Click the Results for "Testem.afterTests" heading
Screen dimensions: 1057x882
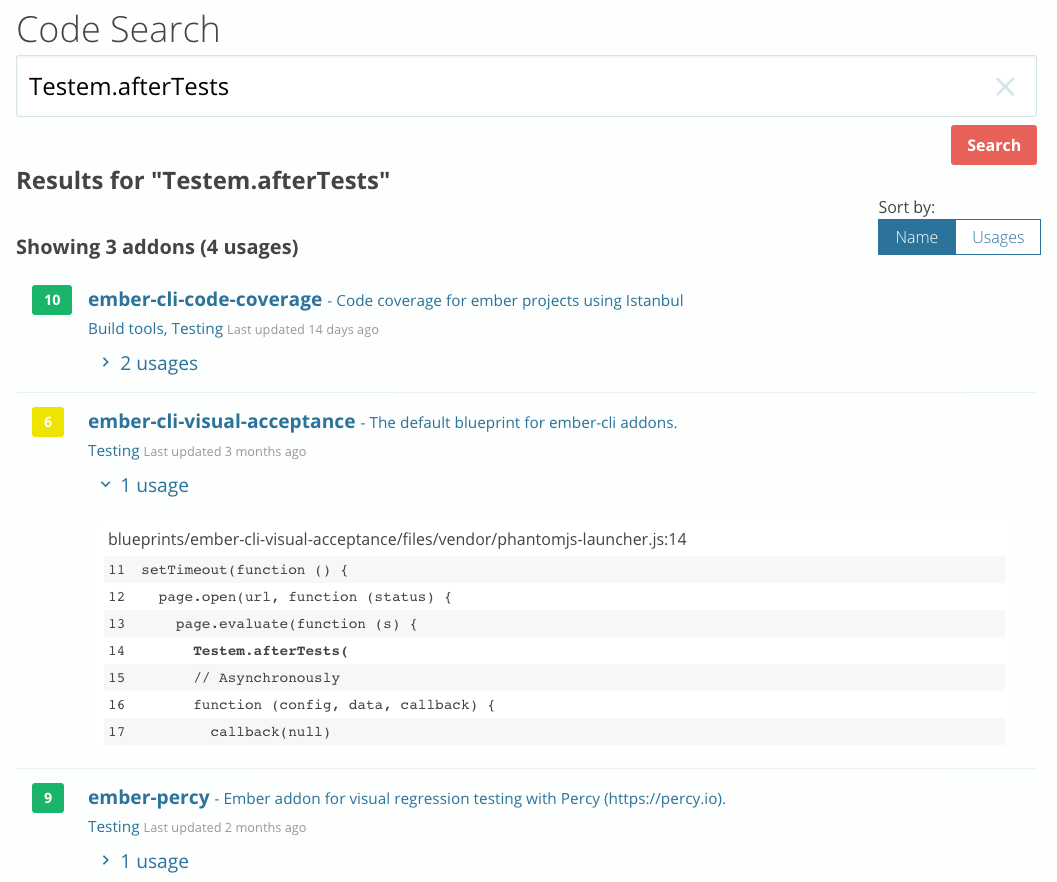coord(203,181)
